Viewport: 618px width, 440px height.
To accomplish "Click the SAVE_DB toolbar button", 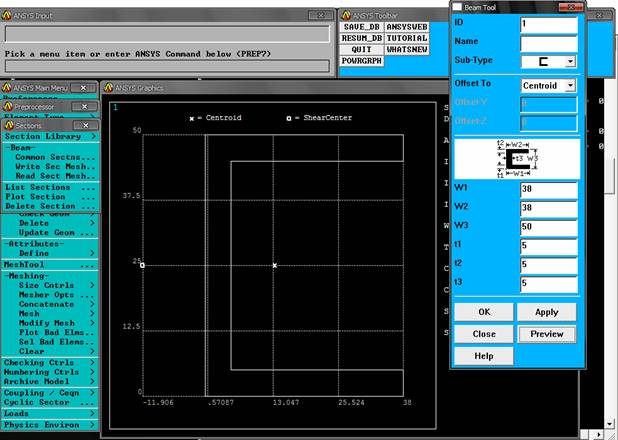I will [x=361, y=27].
